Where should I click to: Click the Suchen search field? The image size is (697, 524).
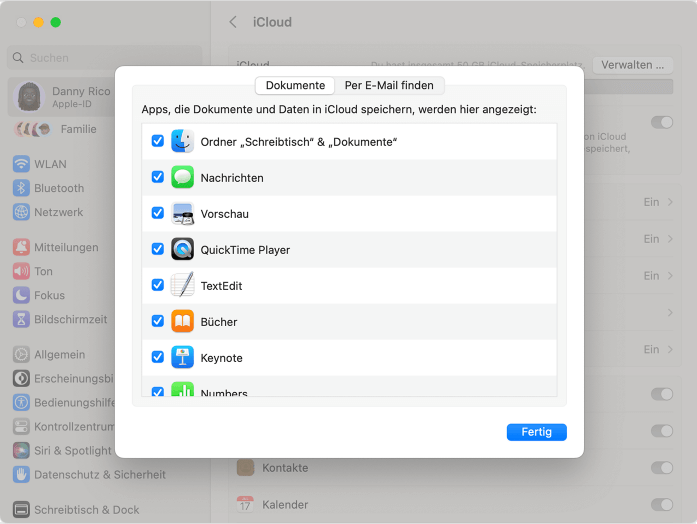click(105, 58)
